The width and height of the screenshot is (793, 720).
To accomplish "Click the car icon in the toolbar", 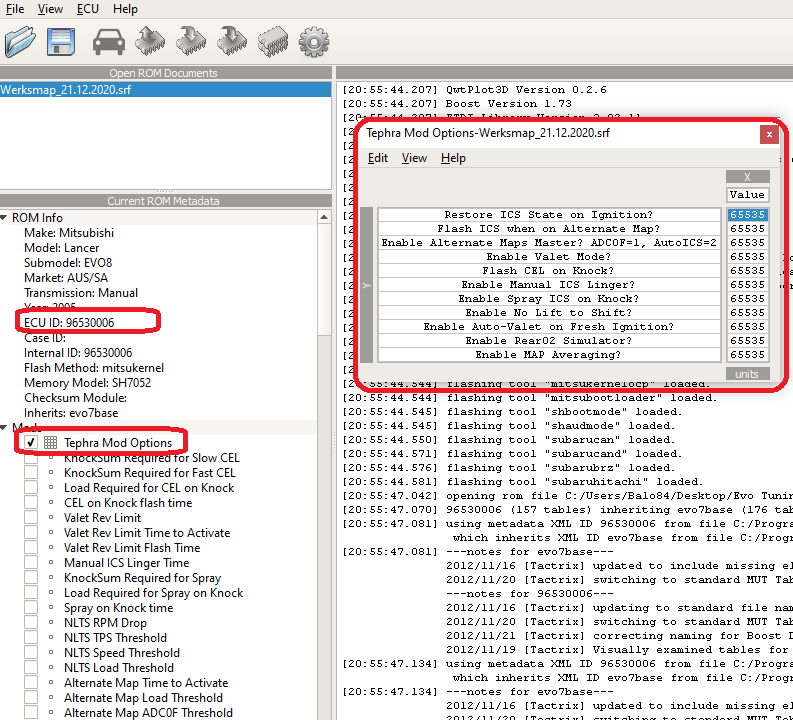I will [107, 42].
